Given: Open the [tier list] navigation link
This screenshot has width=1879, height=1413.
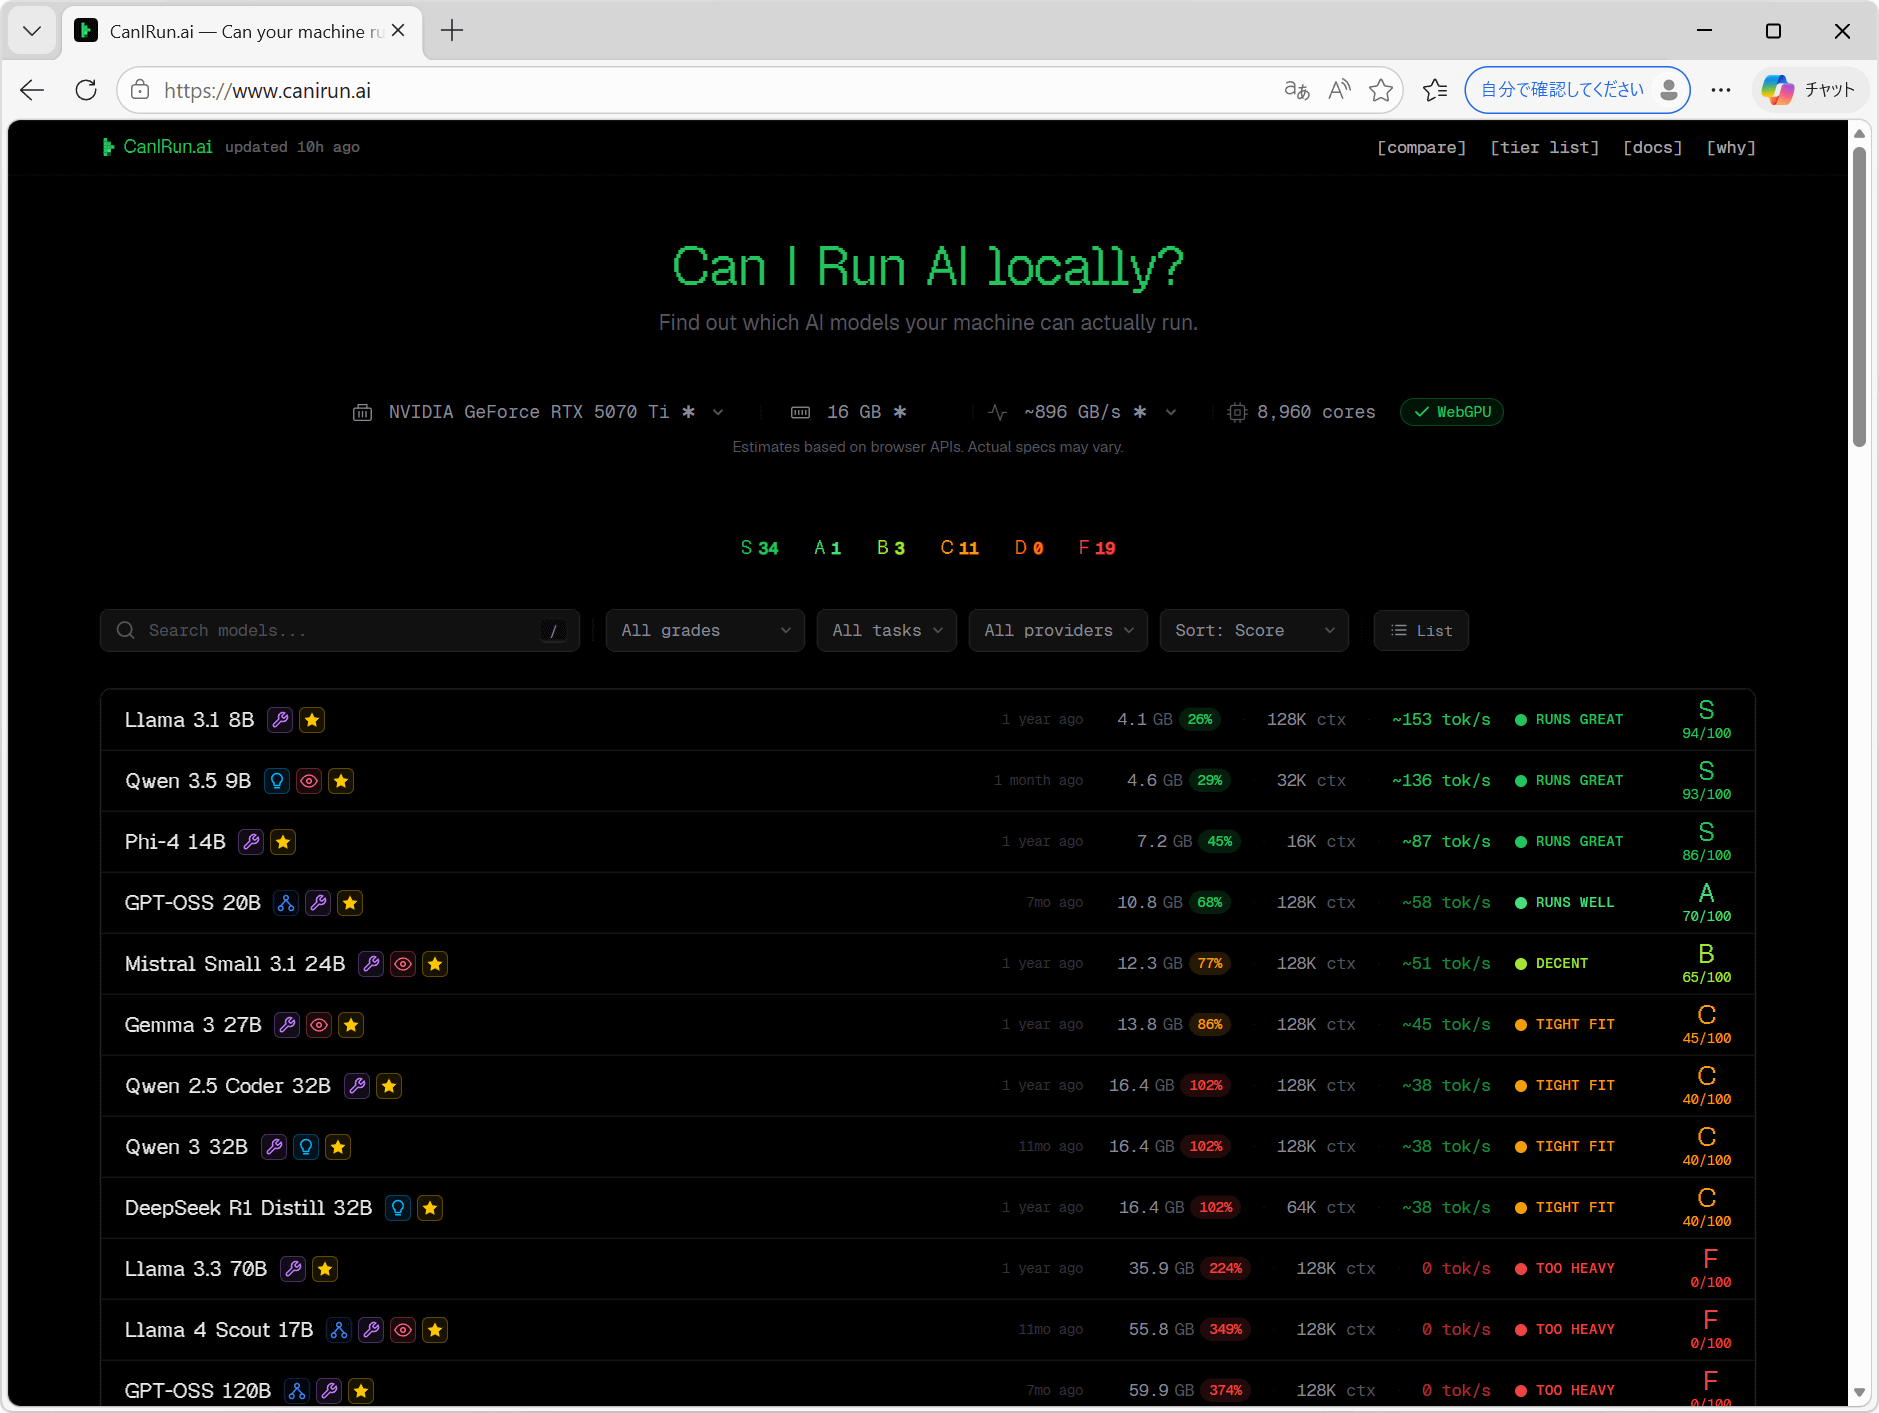Looking at the screenshot, I should click(x=1544, y=147).
